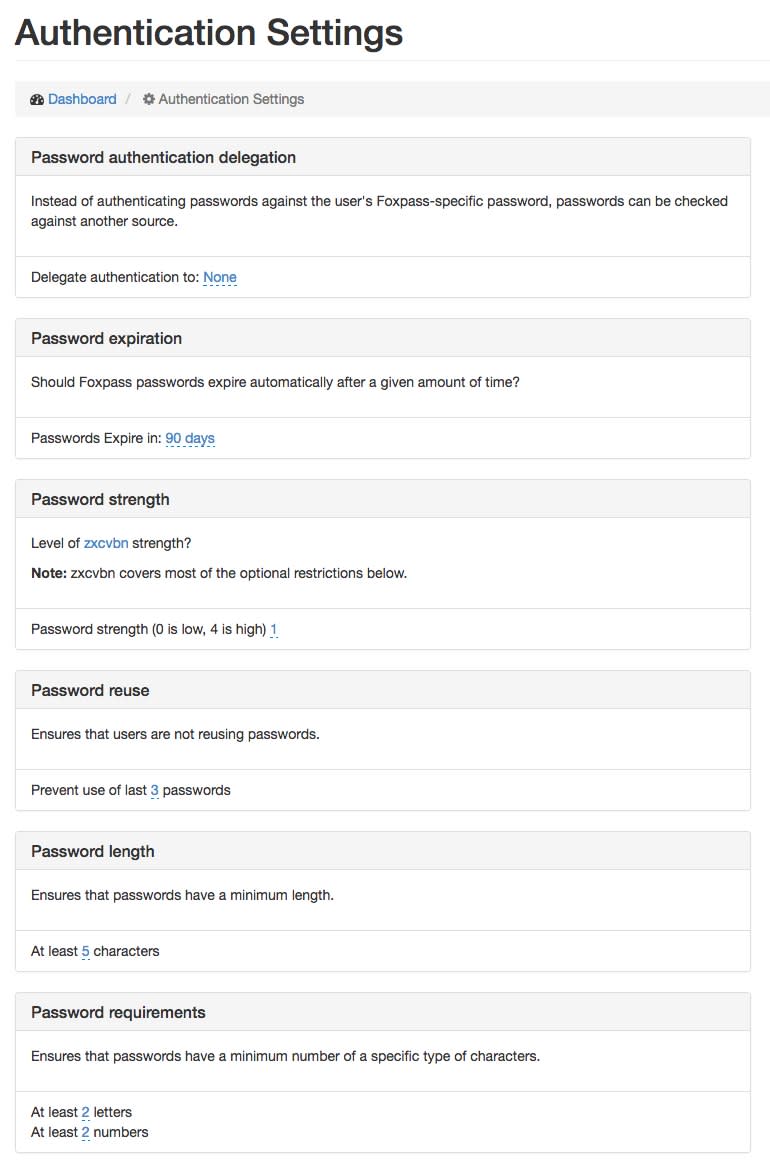Open the Dashboard breadcrumb link
The height and width of the screenshot is (1169, 770).
pos(82,98)
